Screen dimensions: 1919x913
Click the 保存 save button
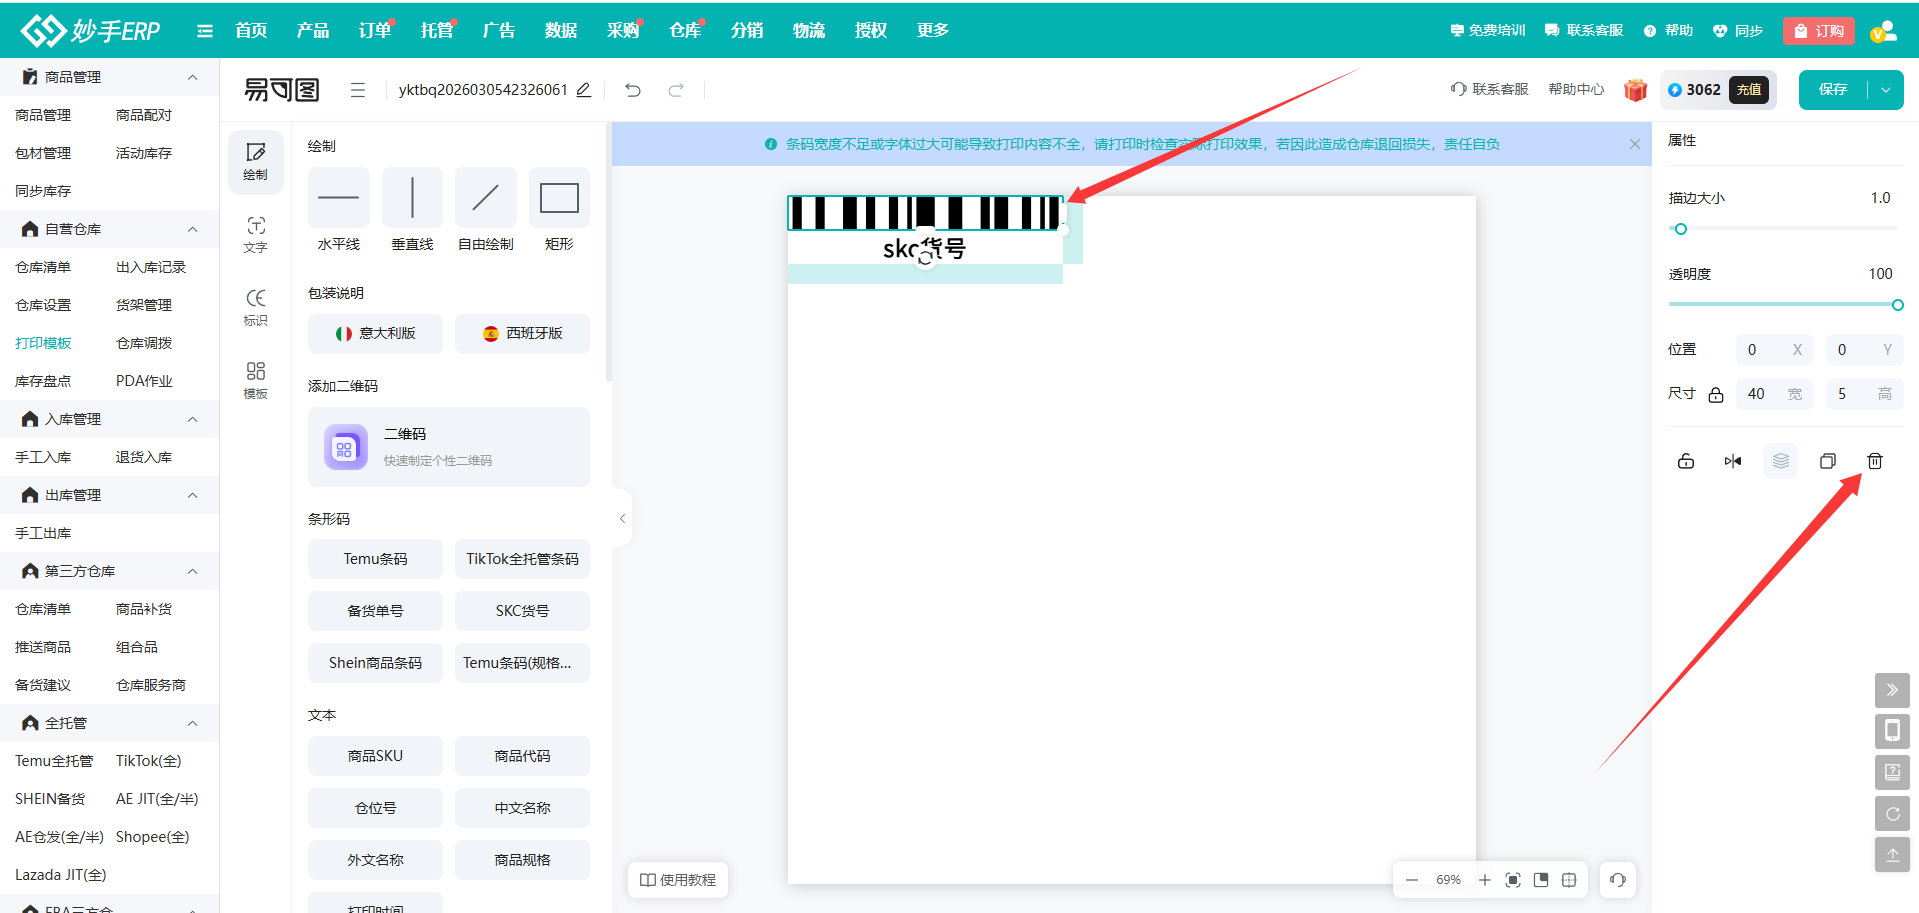[1833, 90]
